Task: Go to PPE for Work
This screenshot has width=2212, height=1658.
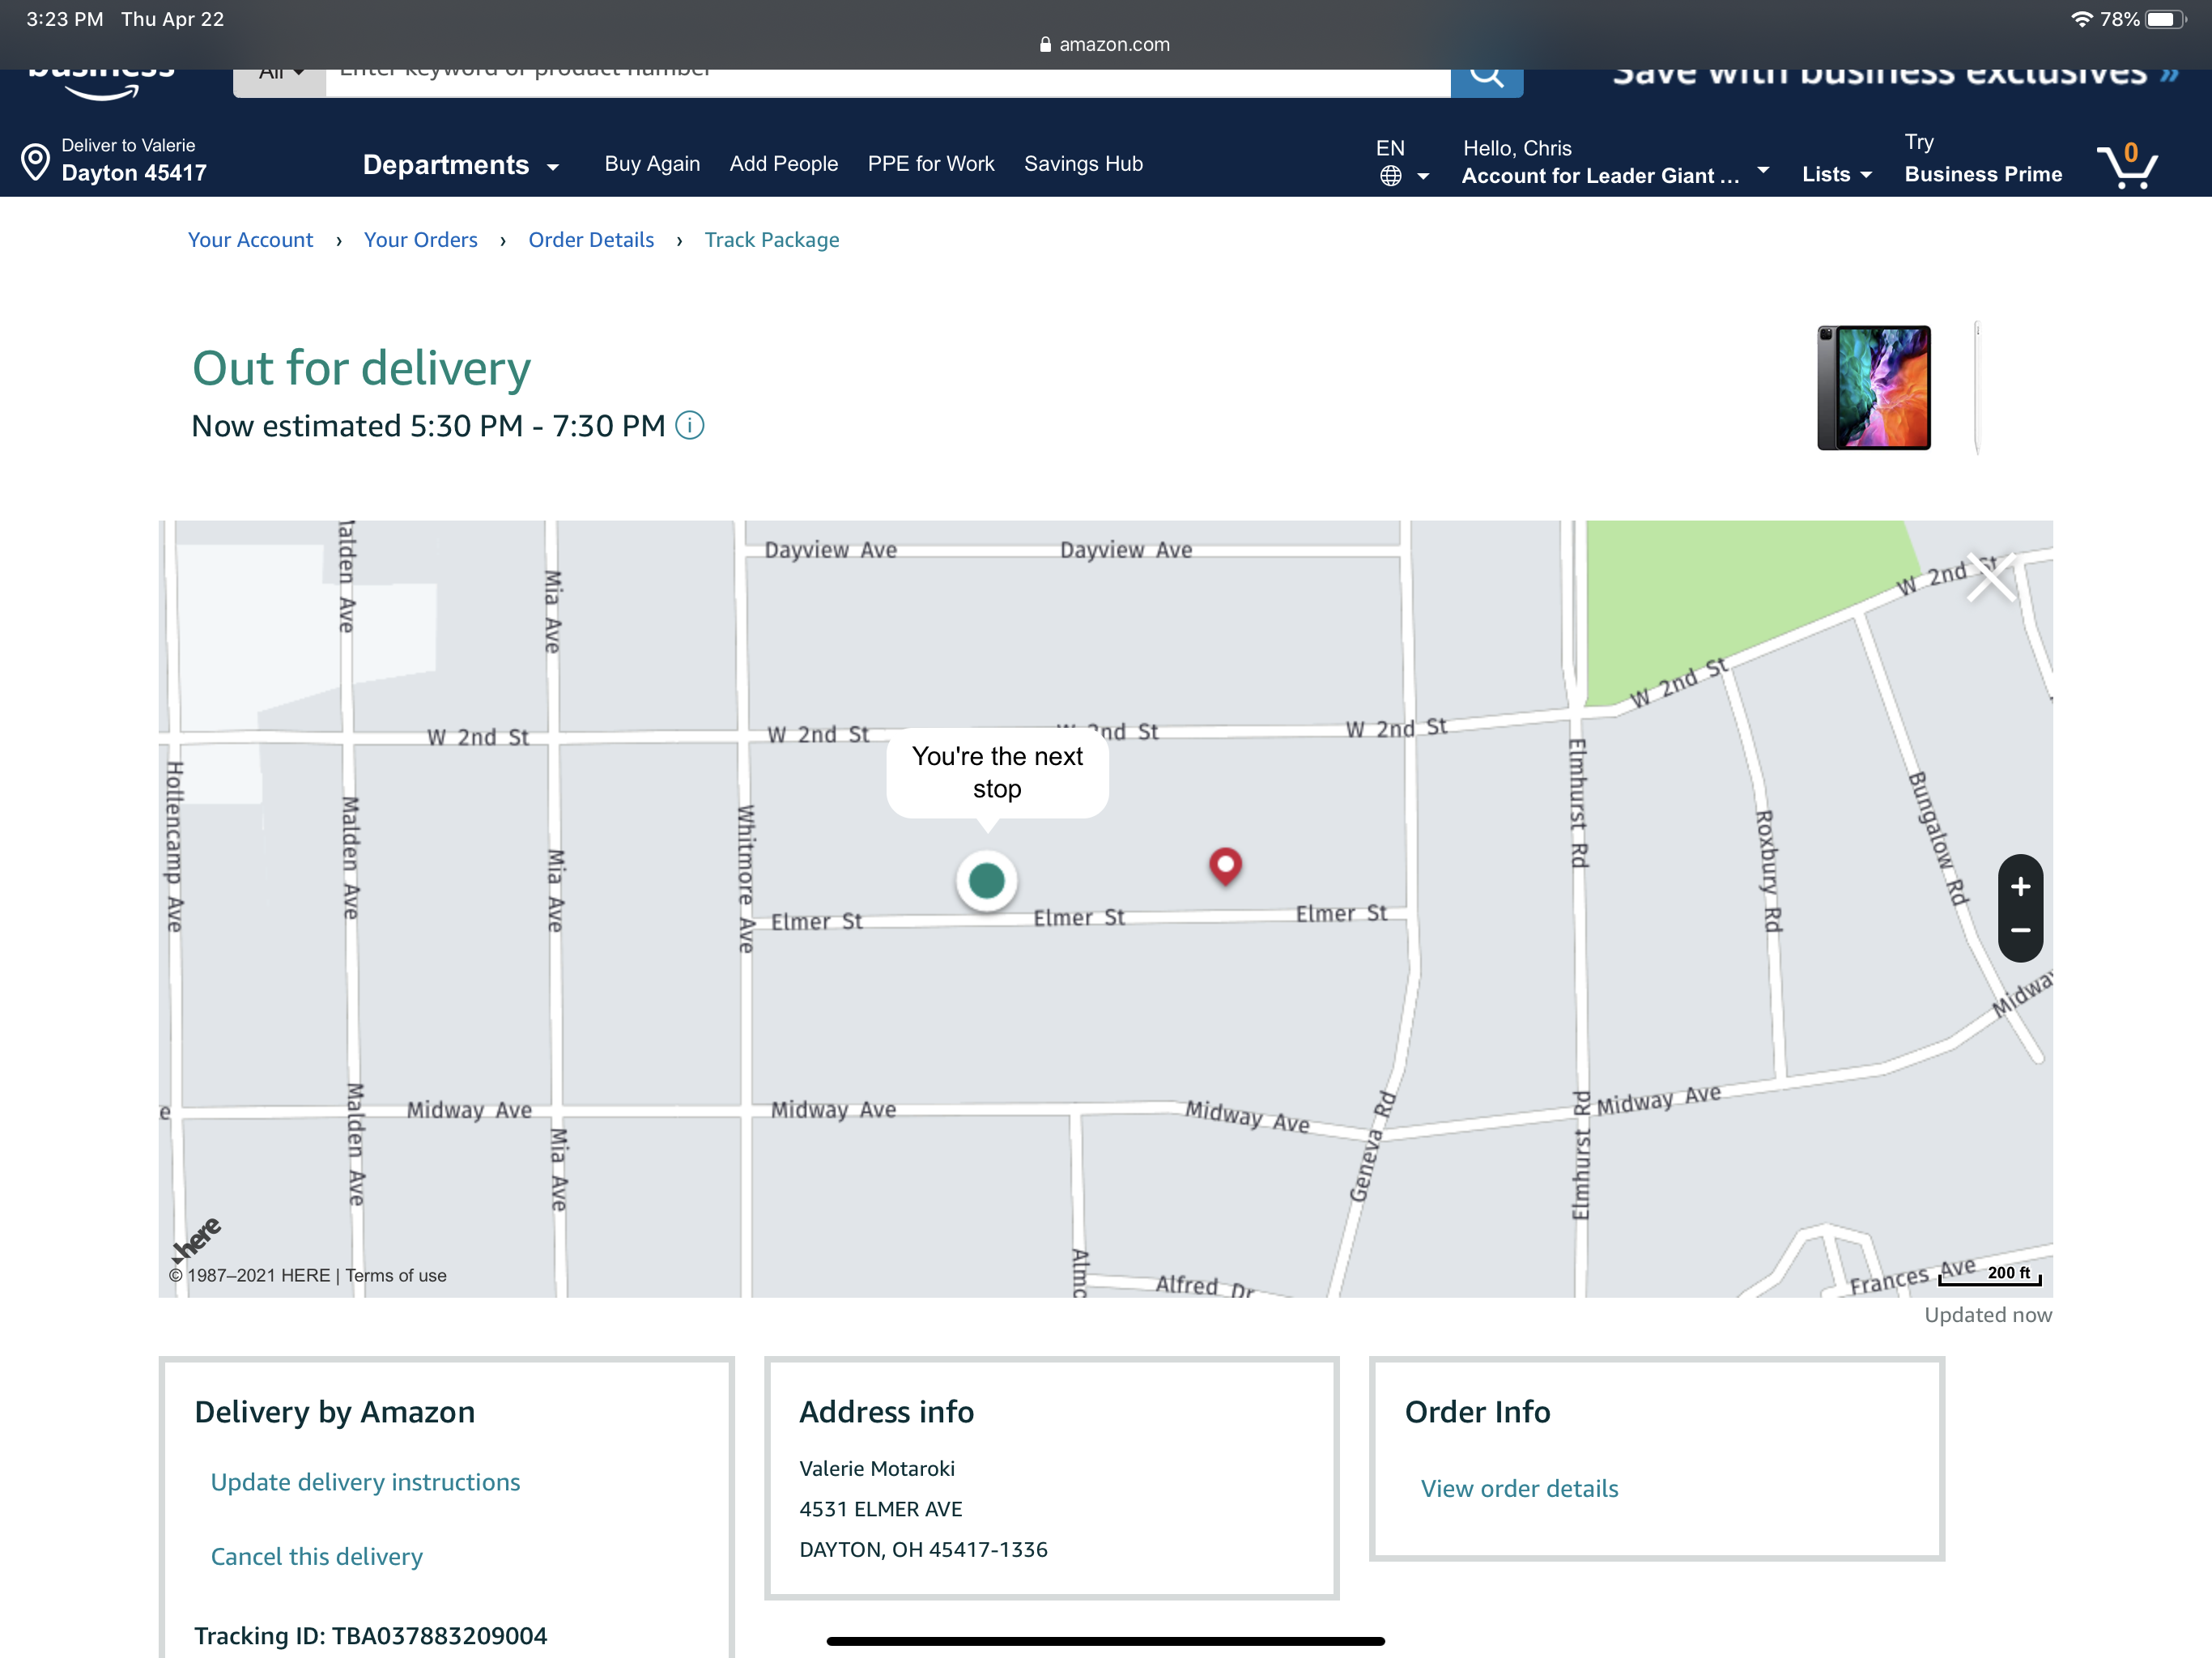Action: 930,164
